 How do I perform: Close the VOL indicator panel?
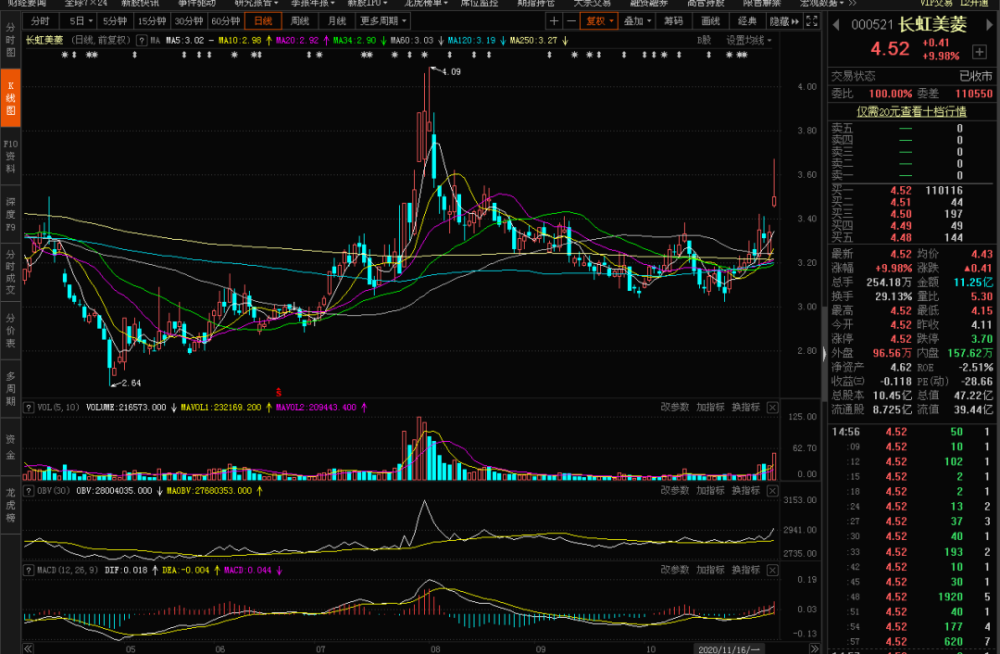click(772, 407)
